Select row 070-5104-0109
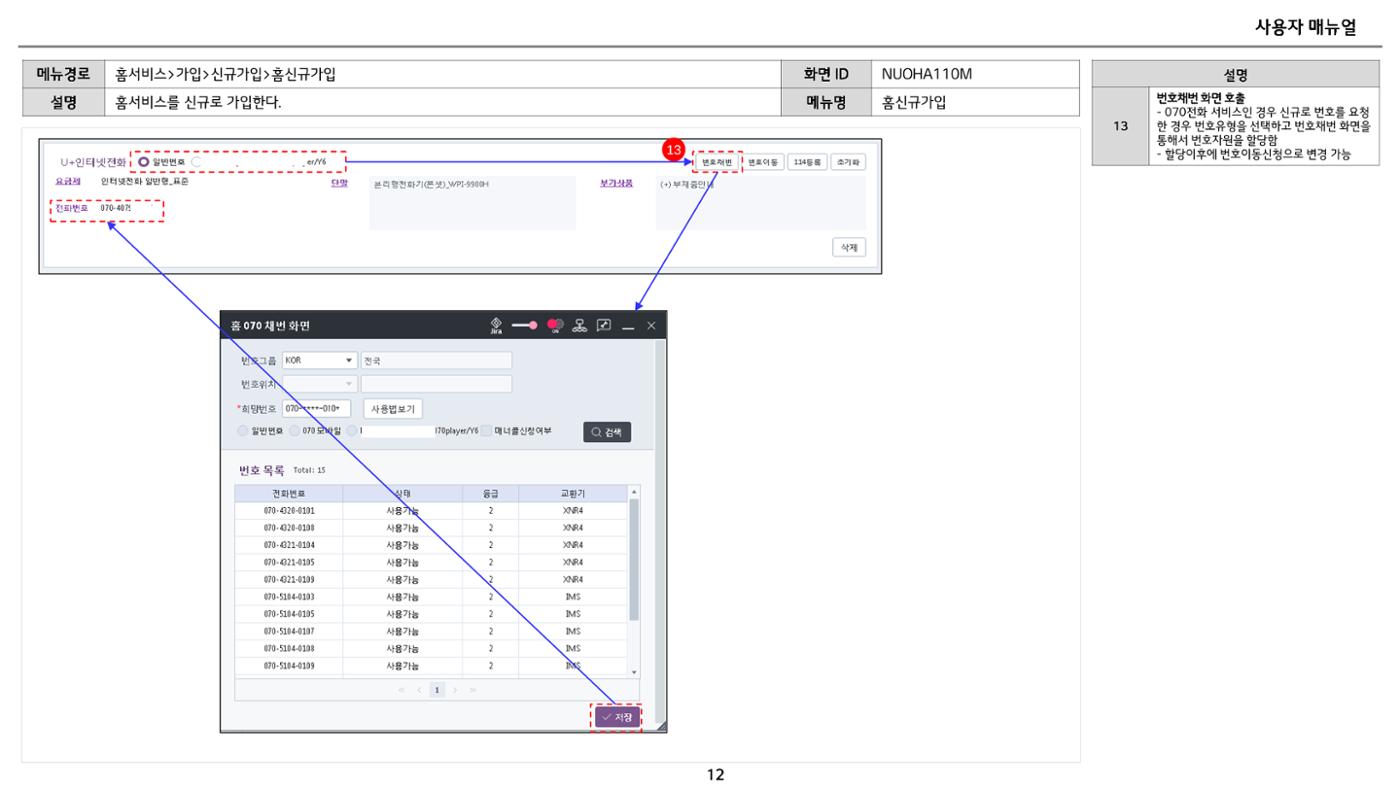1400x788 pixels. pyautogui.click(x=431, y=666)
